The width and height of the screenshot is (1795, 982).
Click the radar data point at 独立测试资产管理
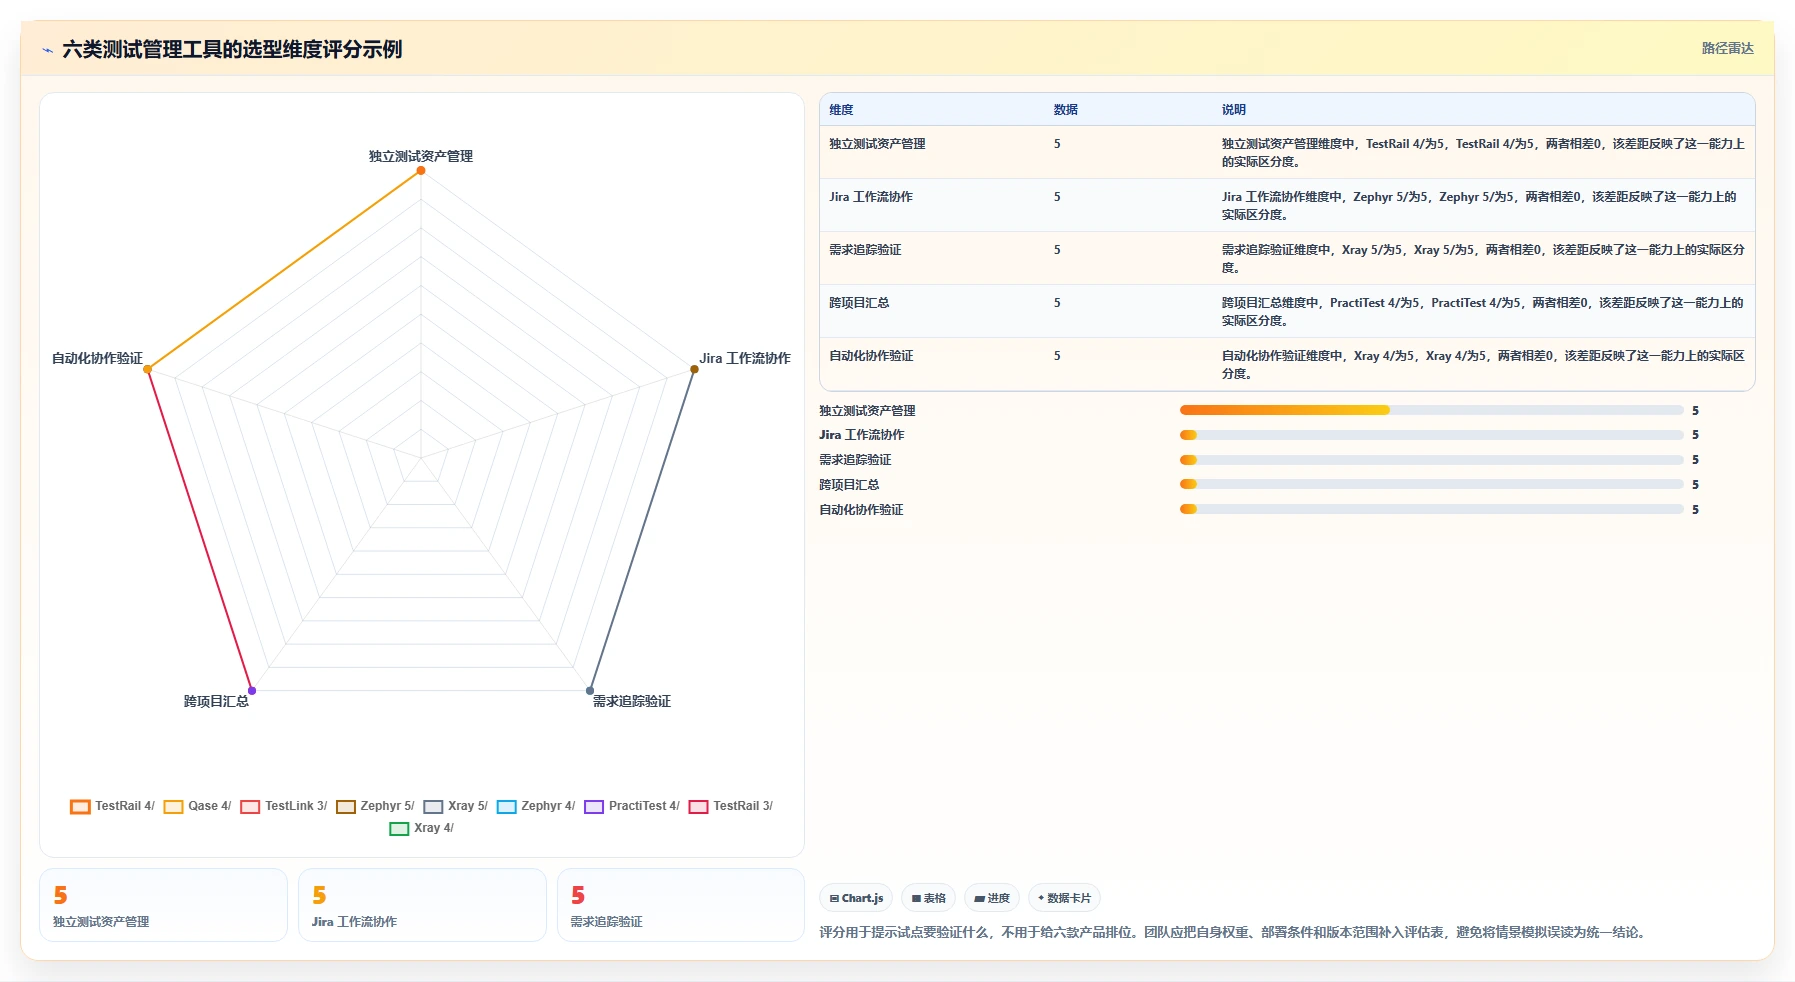[x=421, y=171]
